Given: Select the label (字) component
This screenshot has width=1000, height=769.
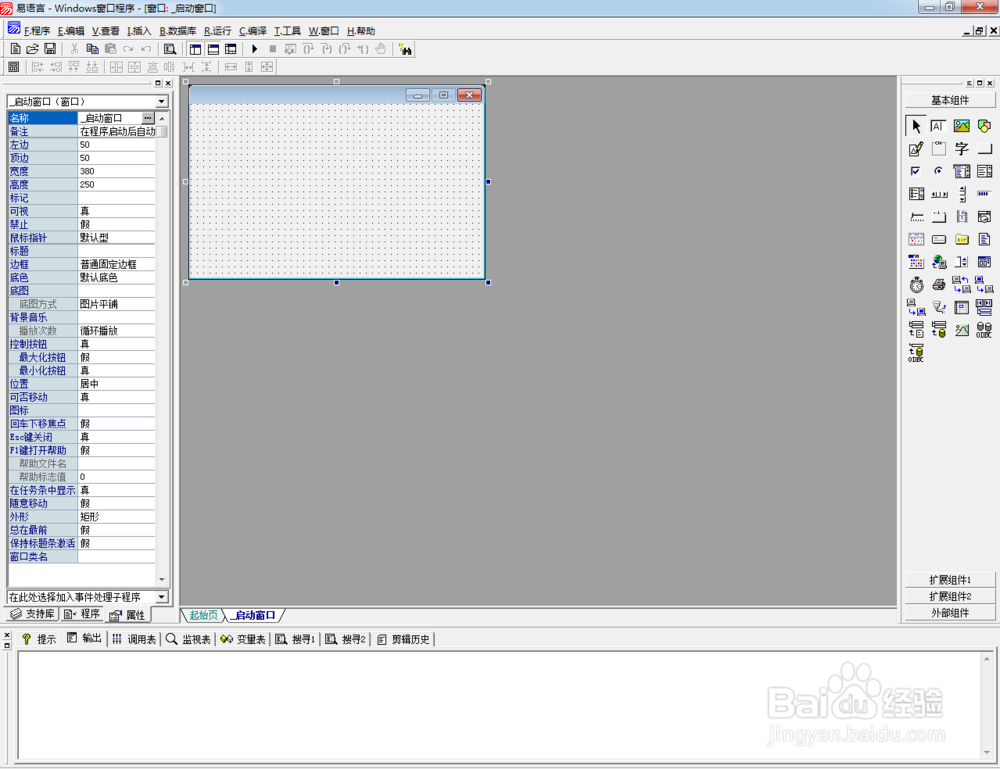Looking at the screenshot, I should point(961,149).
